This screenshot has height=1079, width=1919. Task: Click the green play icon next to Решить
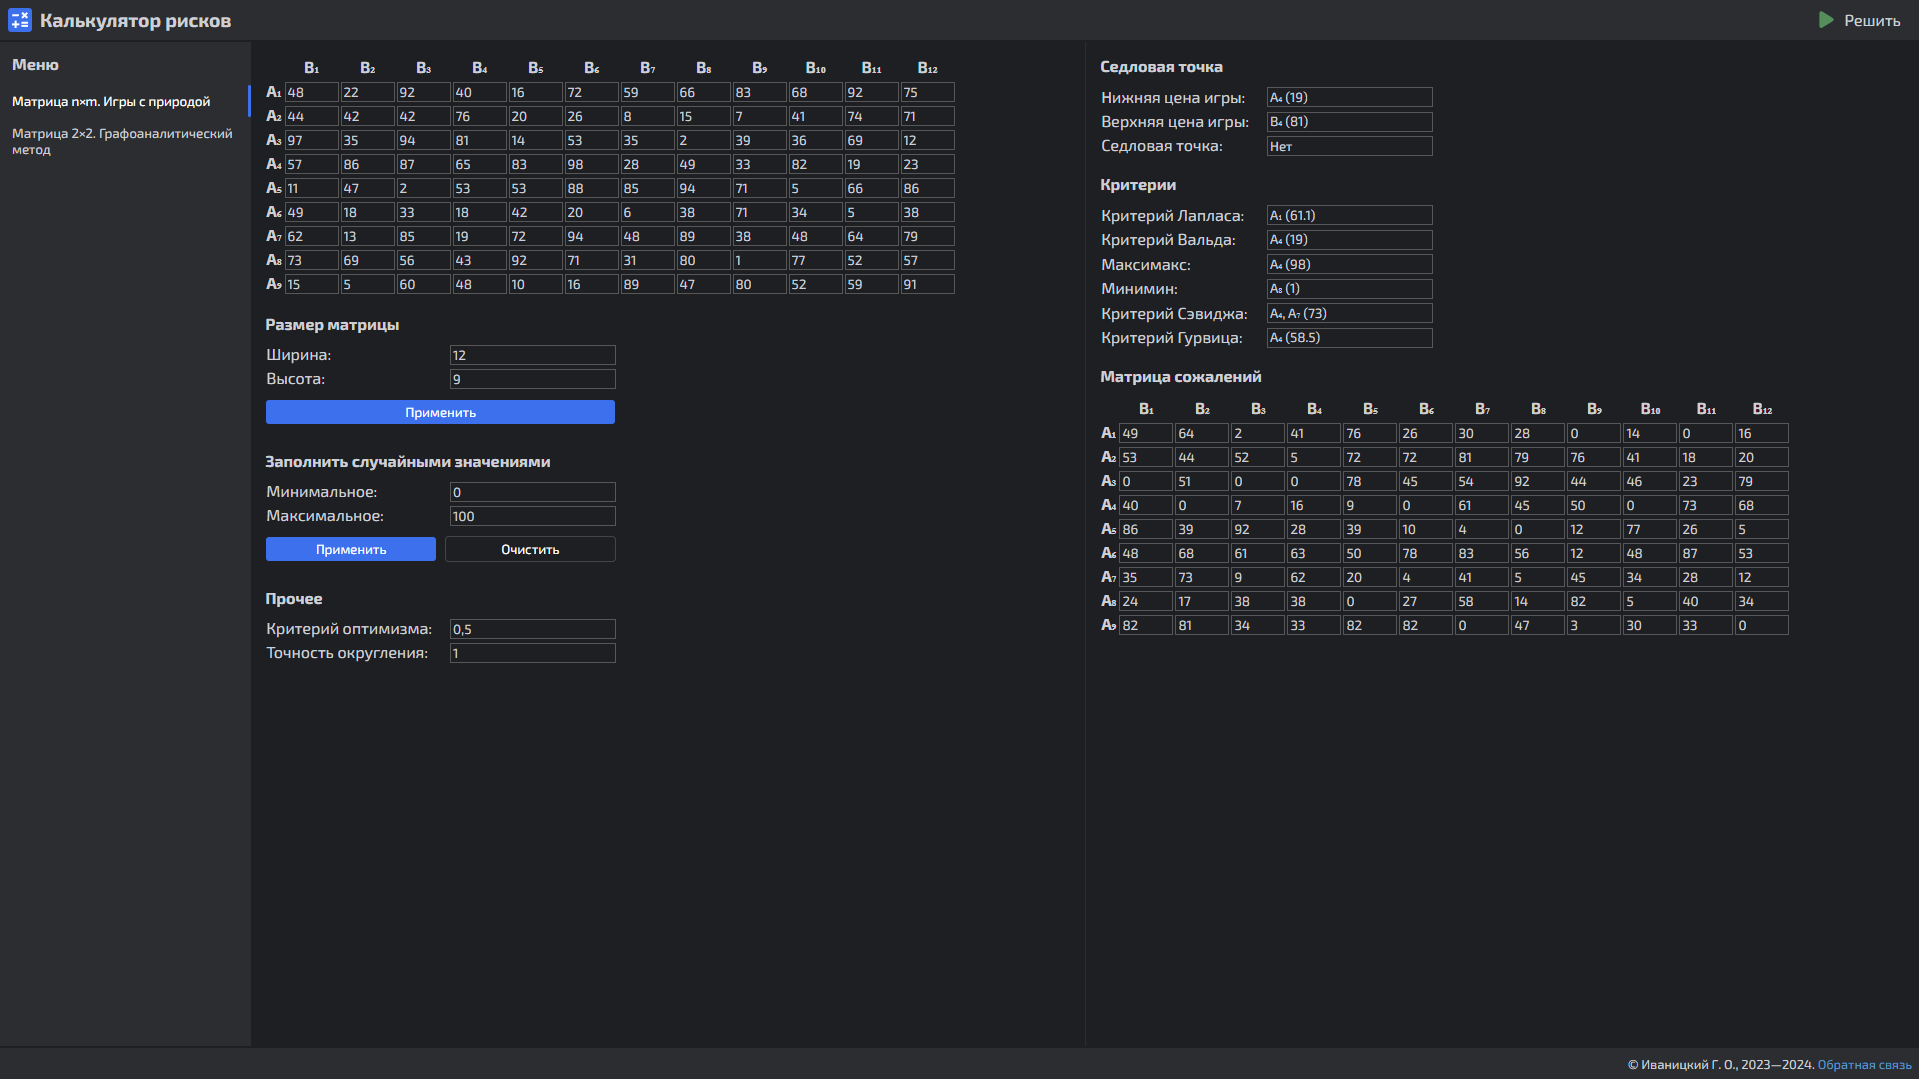tap(1826, 20)
